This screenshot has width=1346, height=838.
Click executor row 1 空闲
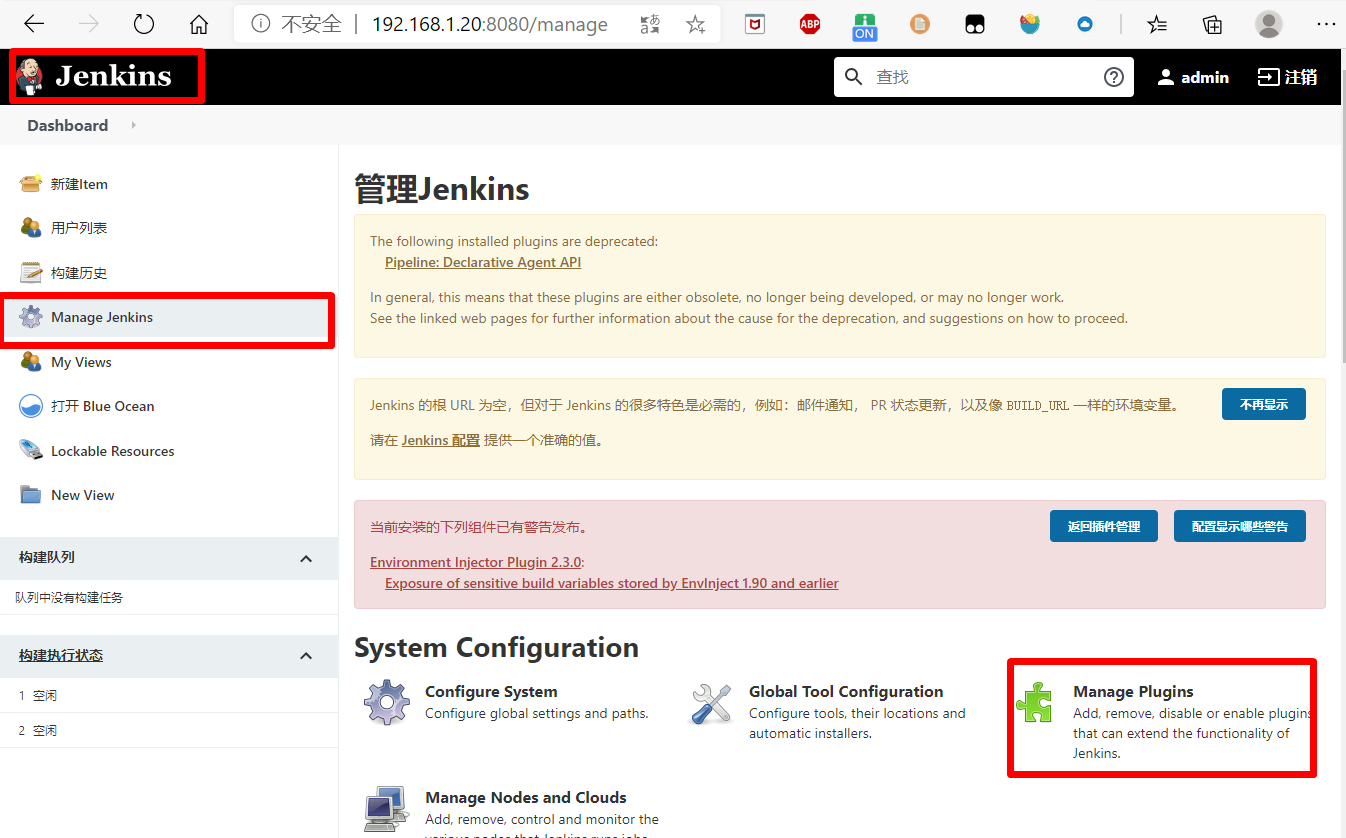point(169,695)
